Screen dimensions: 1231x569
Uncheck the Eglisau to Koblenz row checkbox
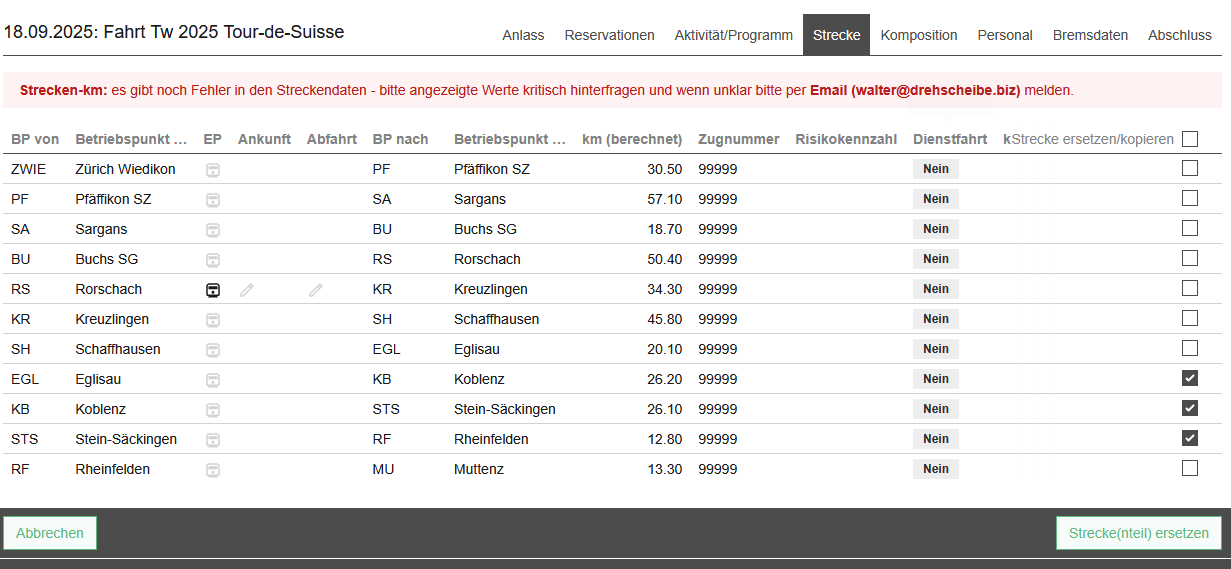click(1189, 378)
